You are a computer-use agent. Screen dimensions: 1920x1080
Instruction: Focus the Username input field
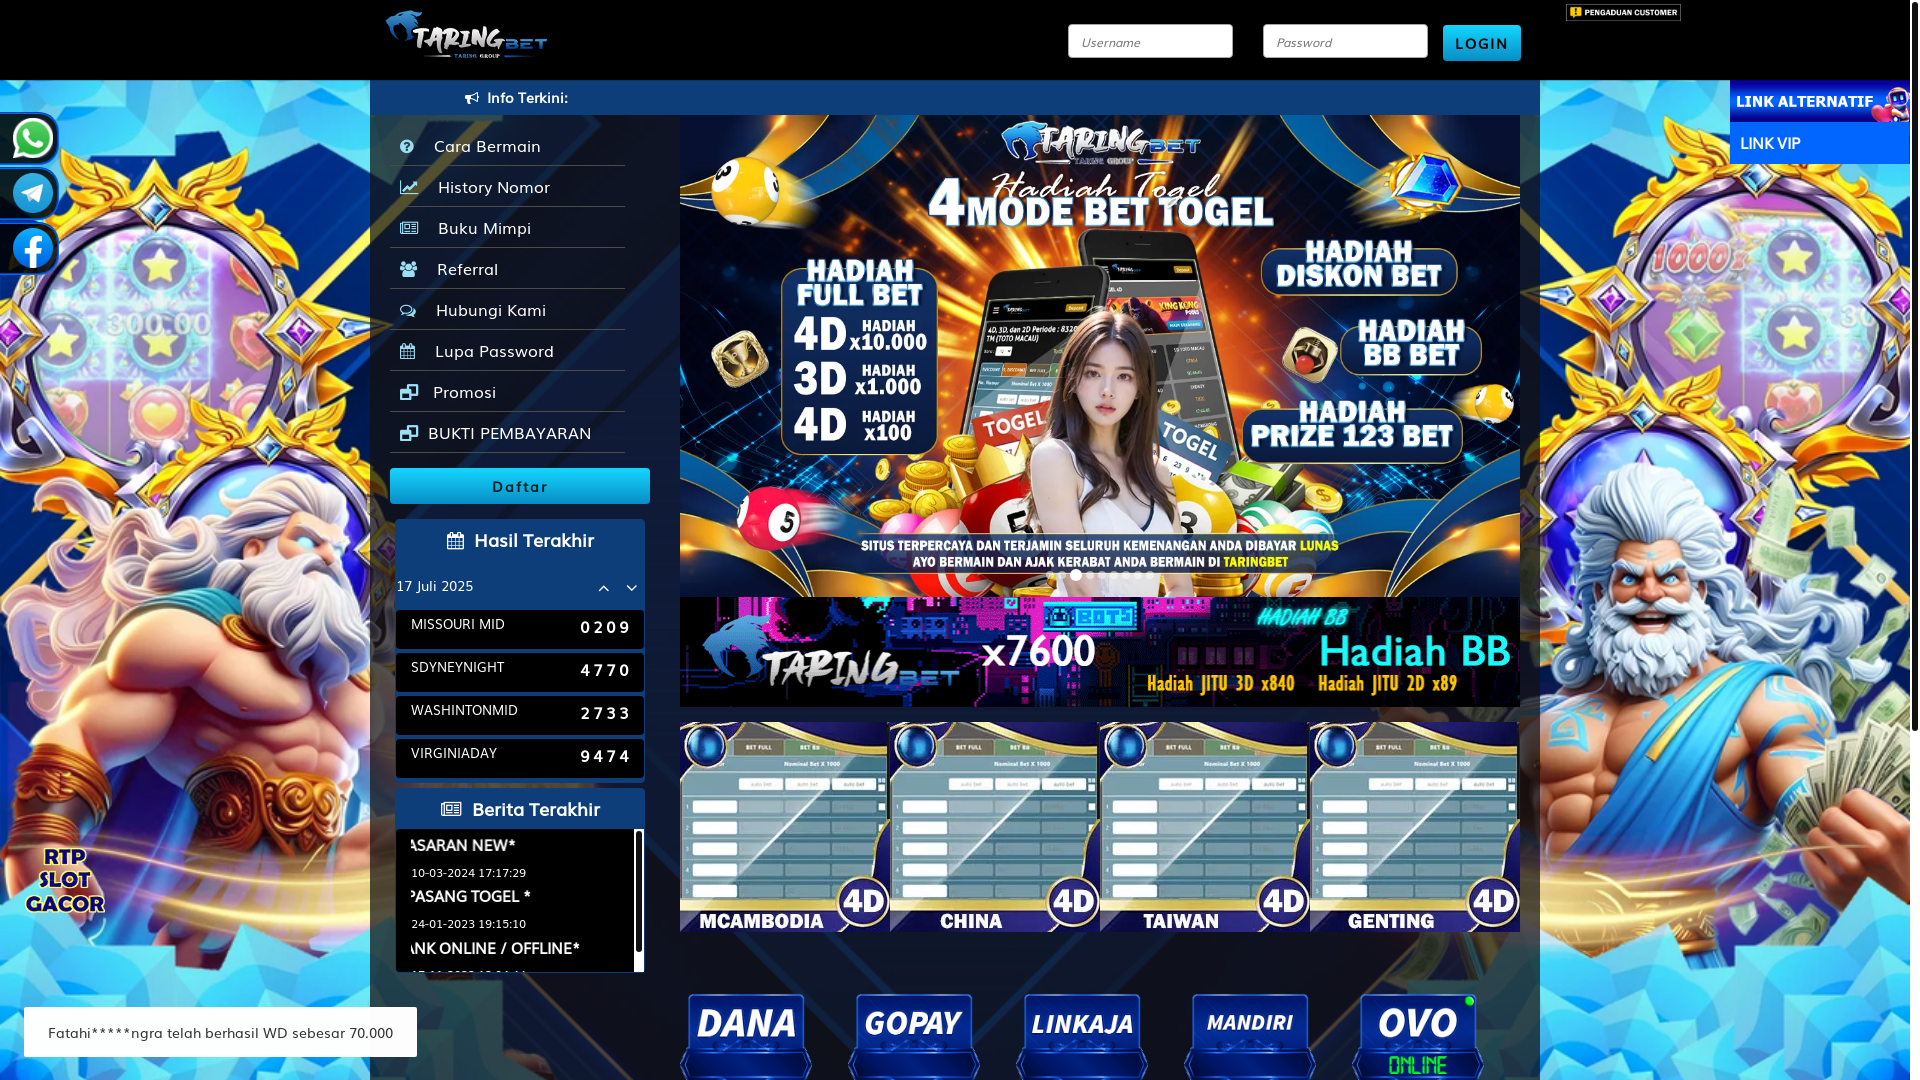(x=1150, y=41)
